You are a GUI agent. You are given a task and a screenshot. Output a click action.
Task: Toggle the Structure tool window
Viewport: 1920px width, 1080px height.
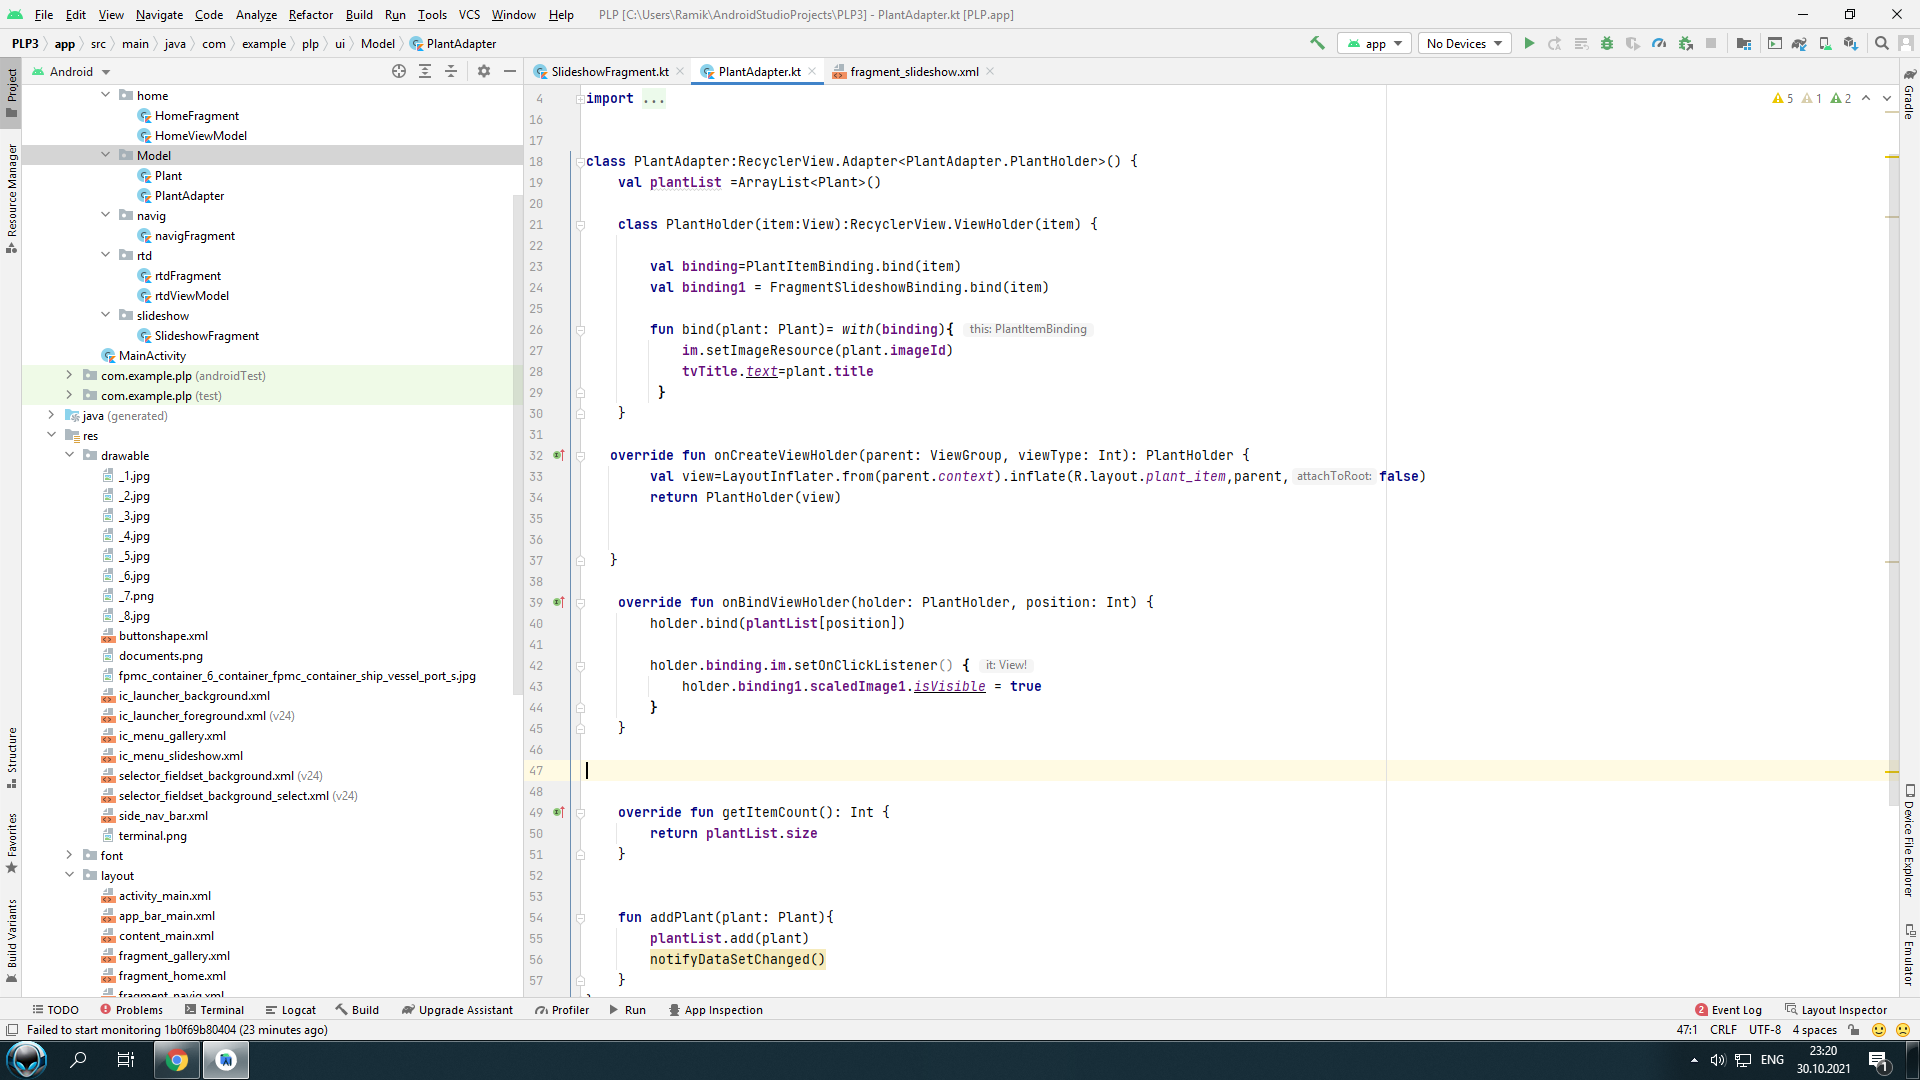11,758
